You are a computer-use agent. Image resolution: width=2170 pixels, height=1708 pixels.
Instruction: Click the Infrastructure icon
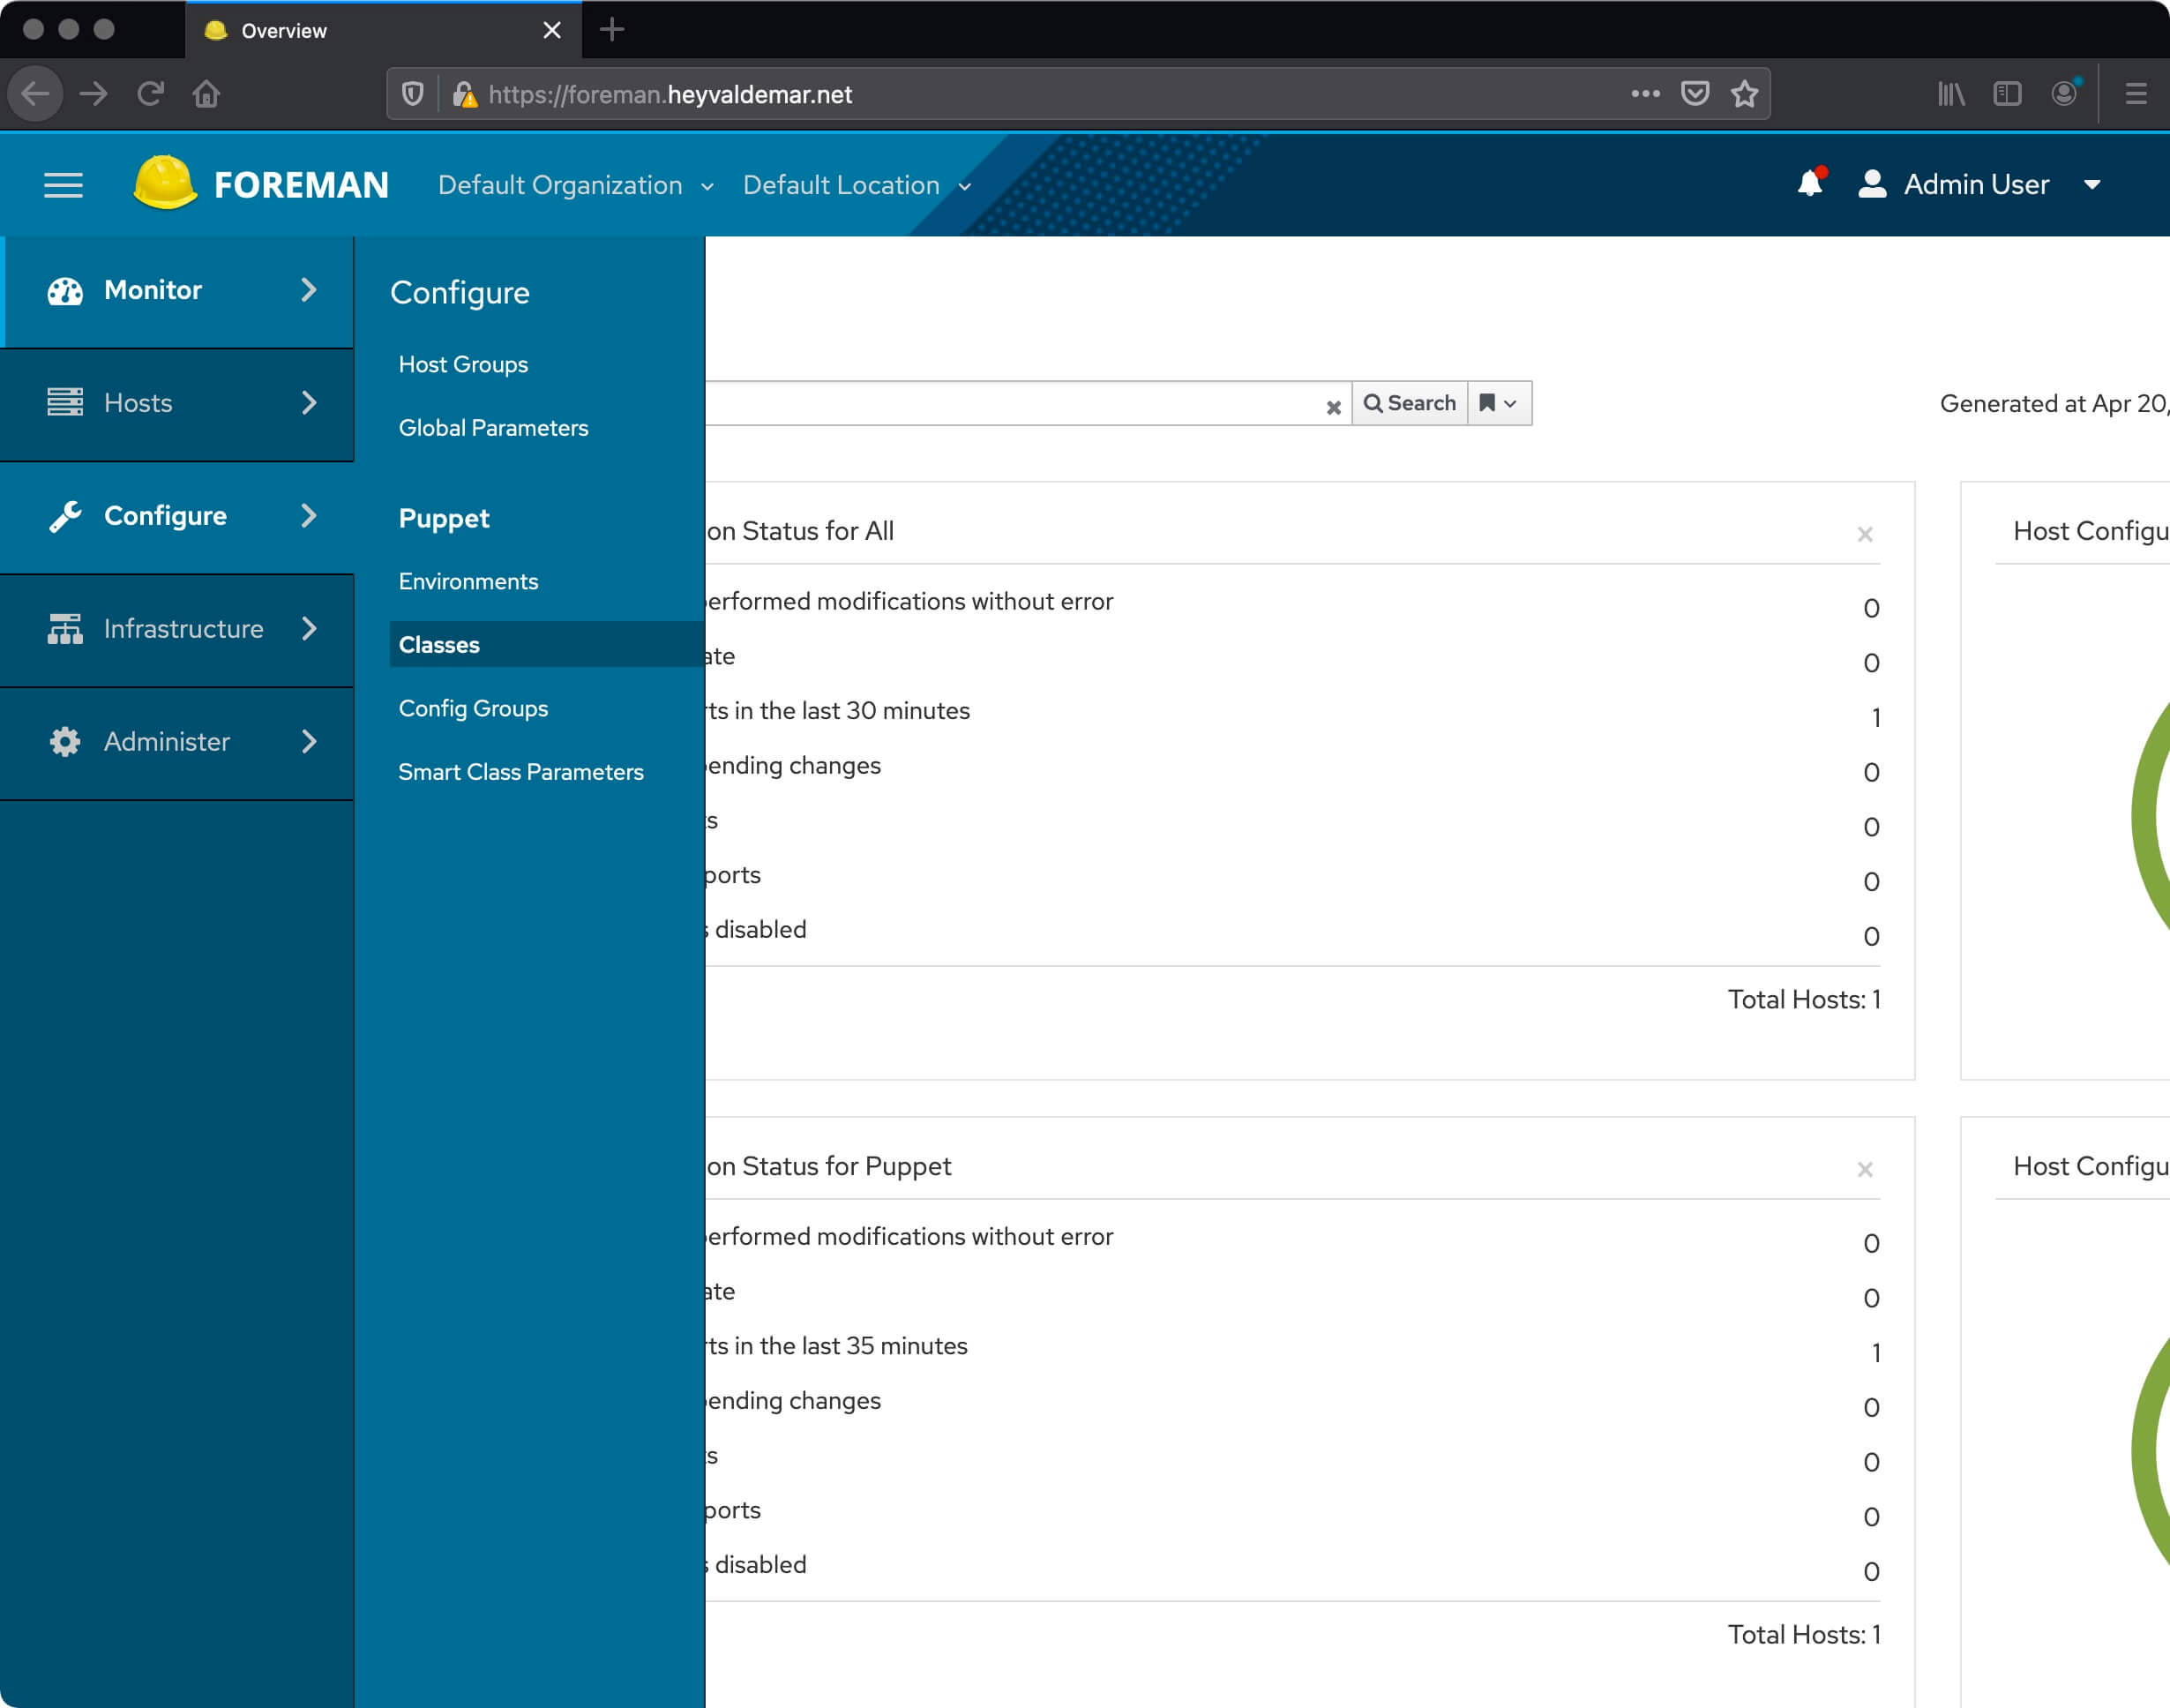(x=64, y=629)
